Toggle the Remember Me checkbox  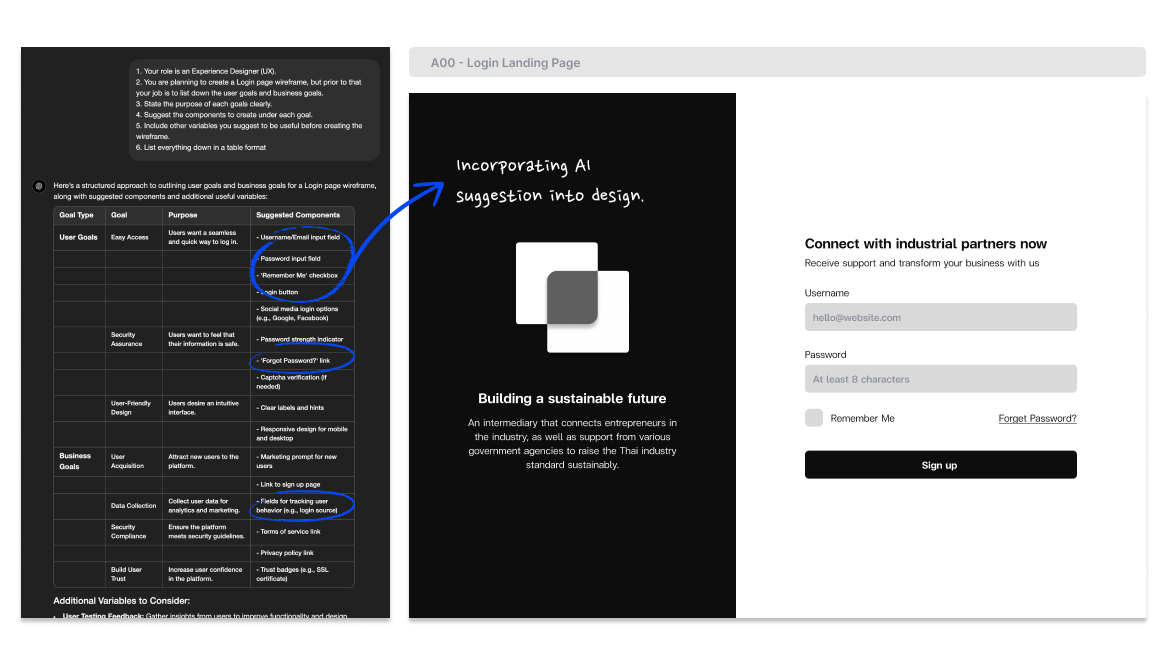point(813,417)
